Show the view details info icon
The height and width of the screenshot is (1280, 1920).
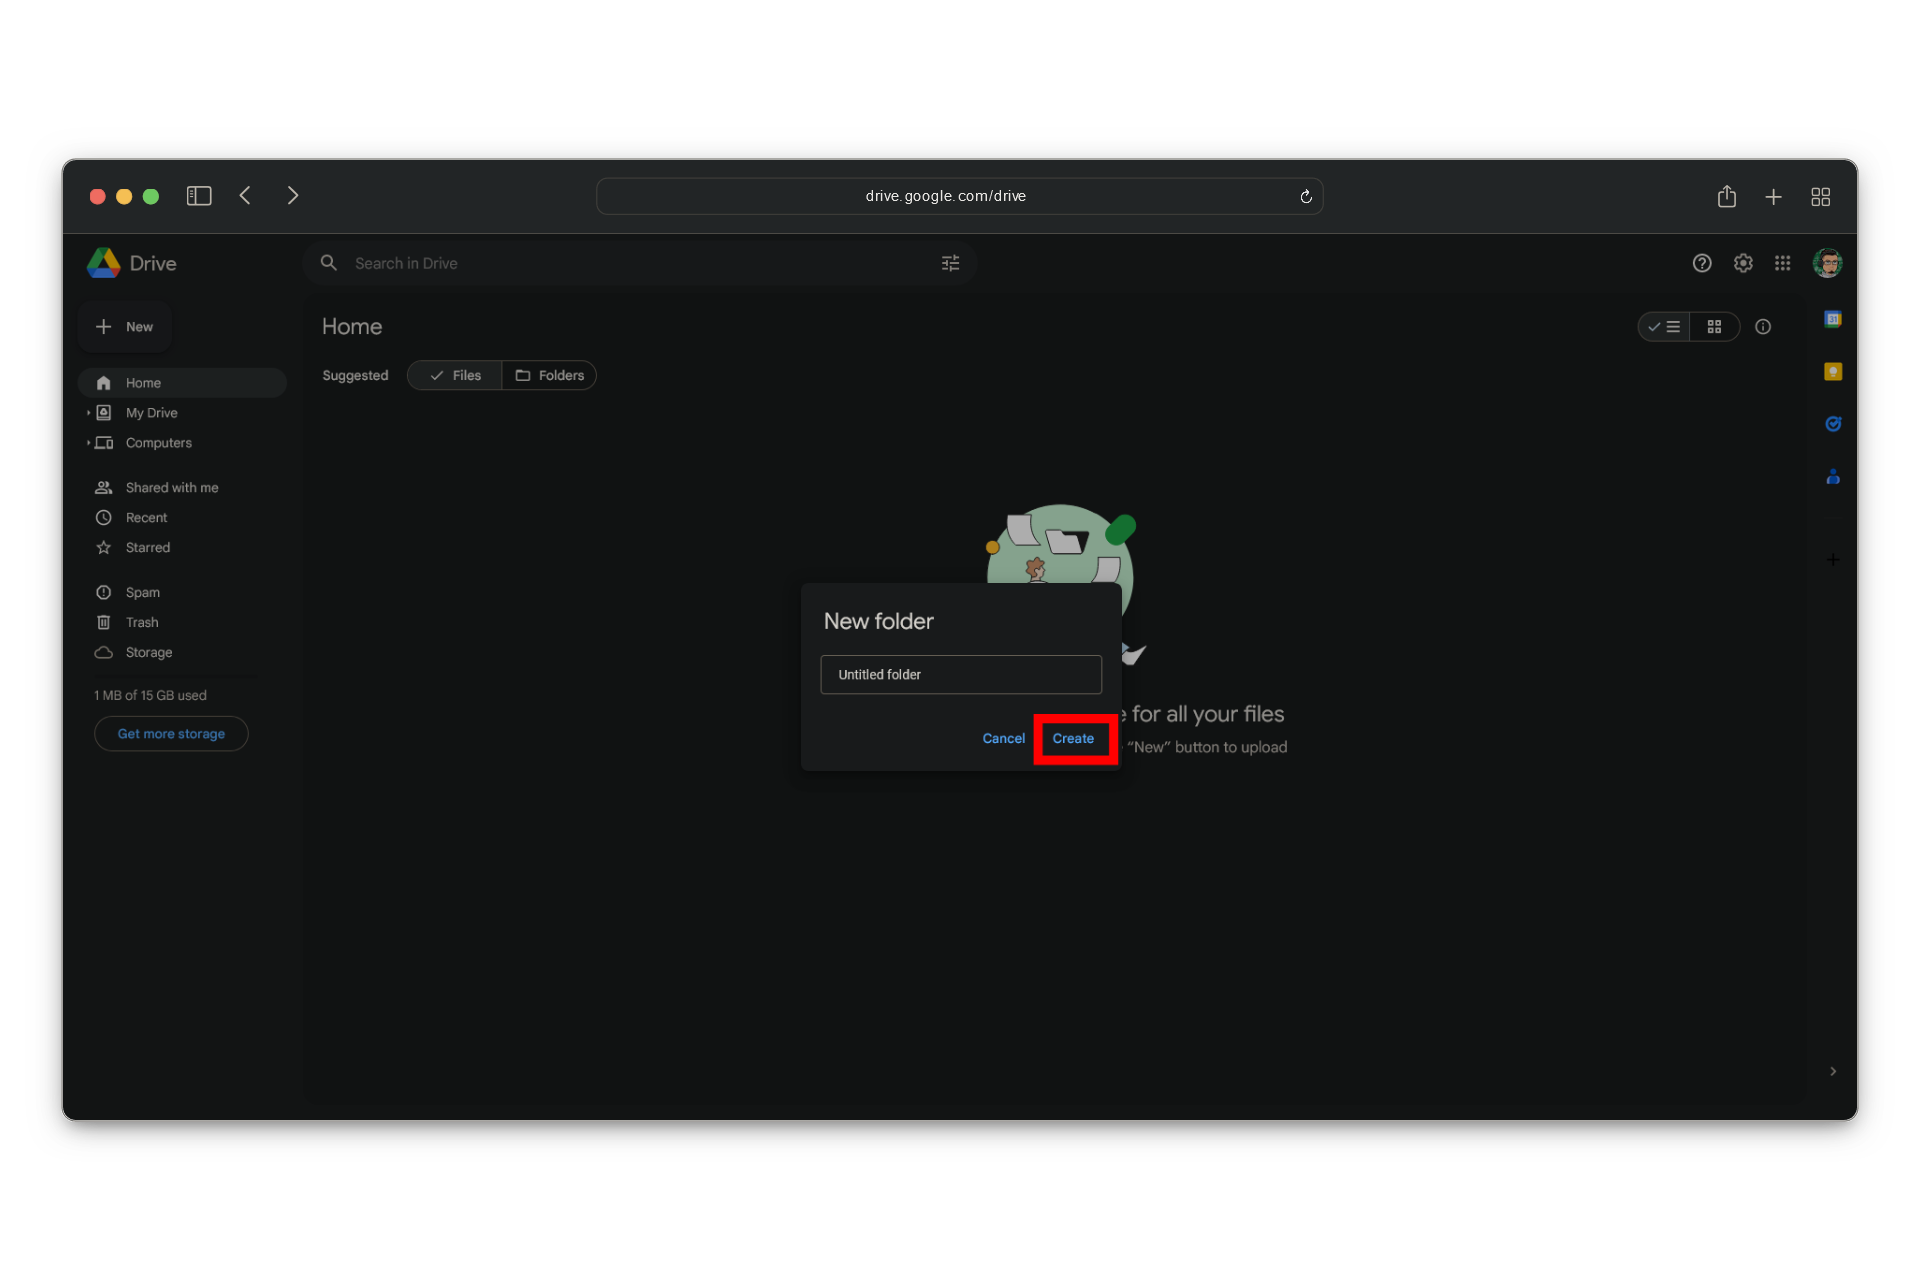1763,327
